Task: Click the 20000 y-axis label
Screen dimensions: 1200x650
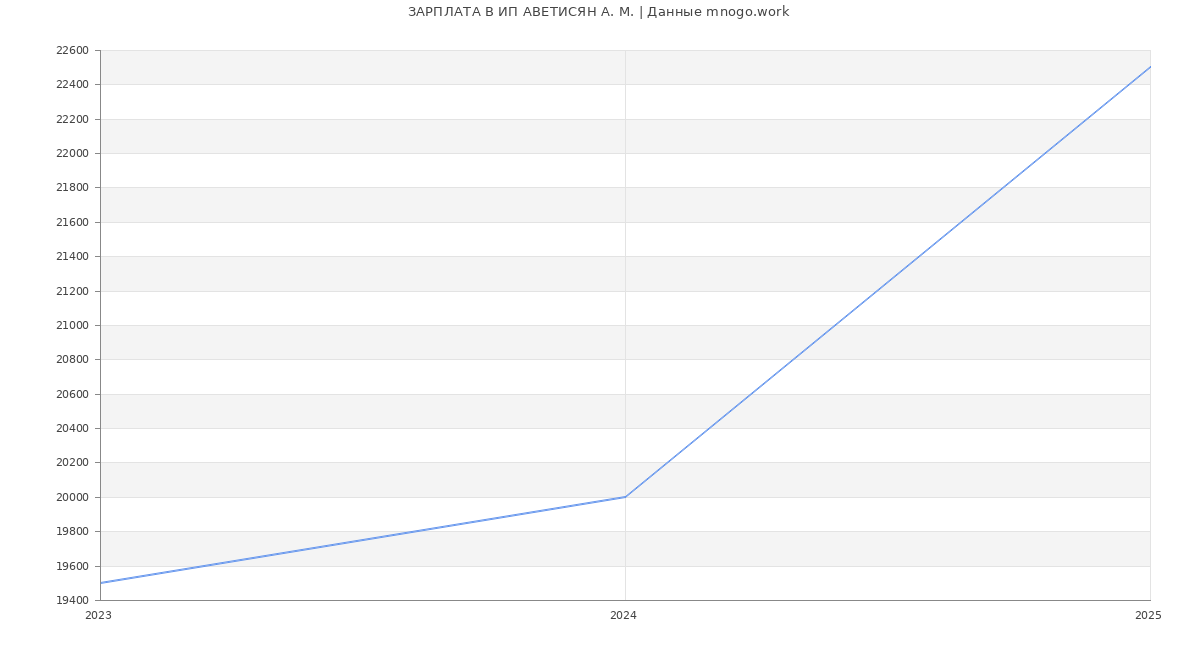Action: [72, 497]
